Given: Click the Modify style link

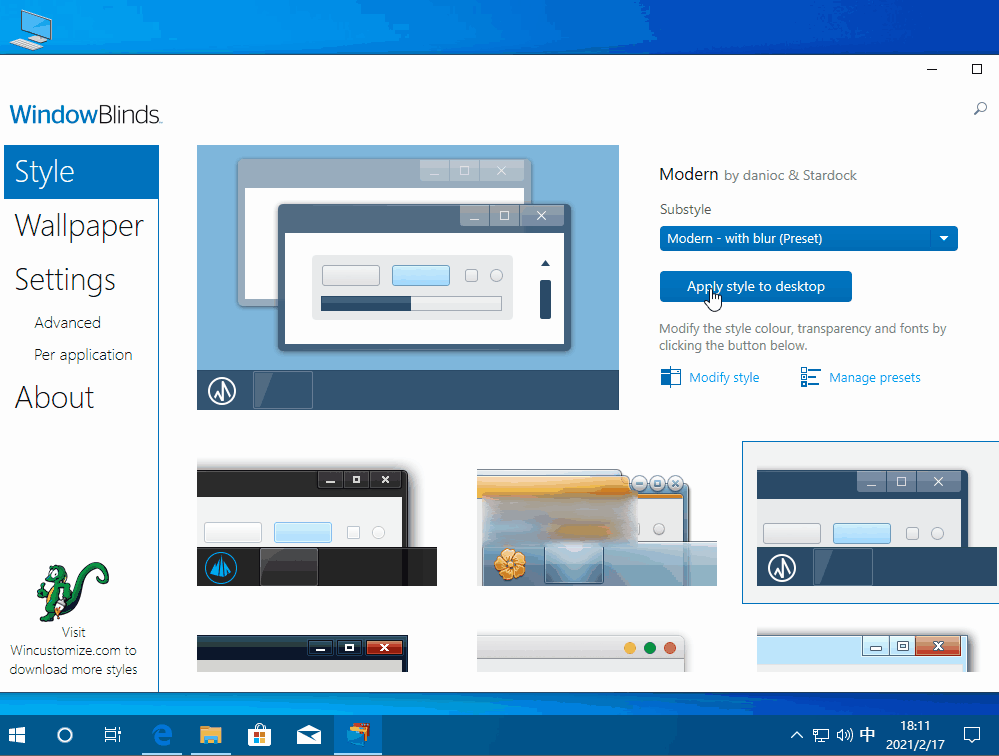Looking at the screenshot, I should [724, 378].
